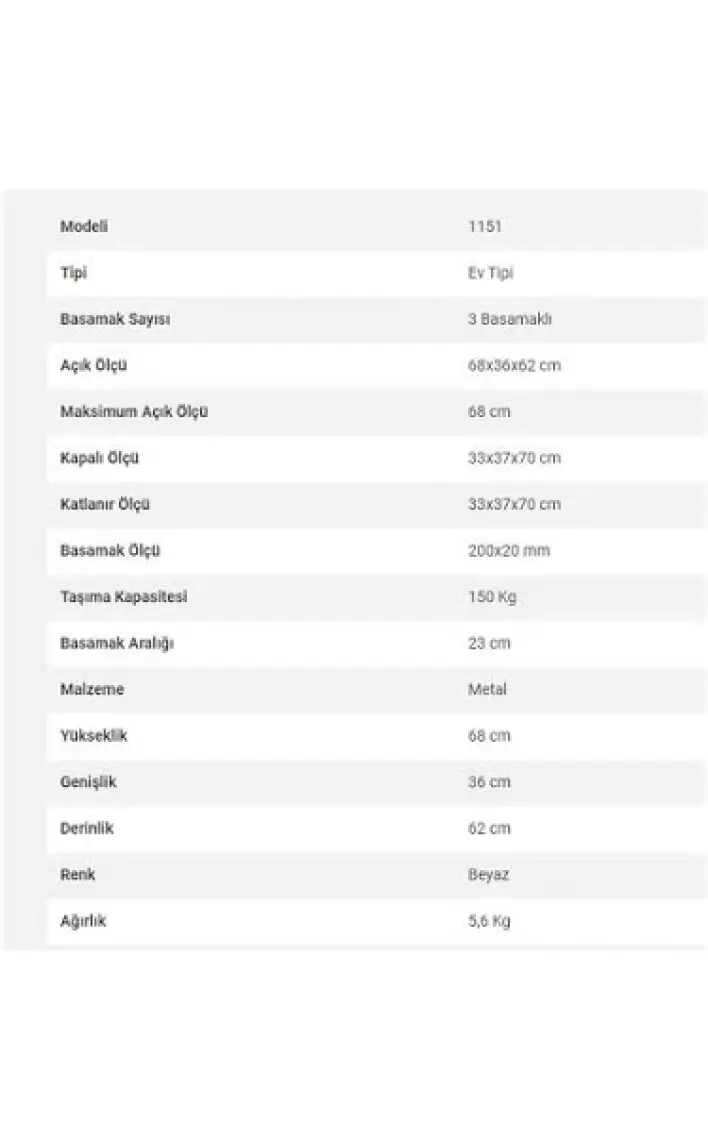Screen dimensions: 708x1140
Task: Select the 200x20 mm step size value
Action: (509, 550)
